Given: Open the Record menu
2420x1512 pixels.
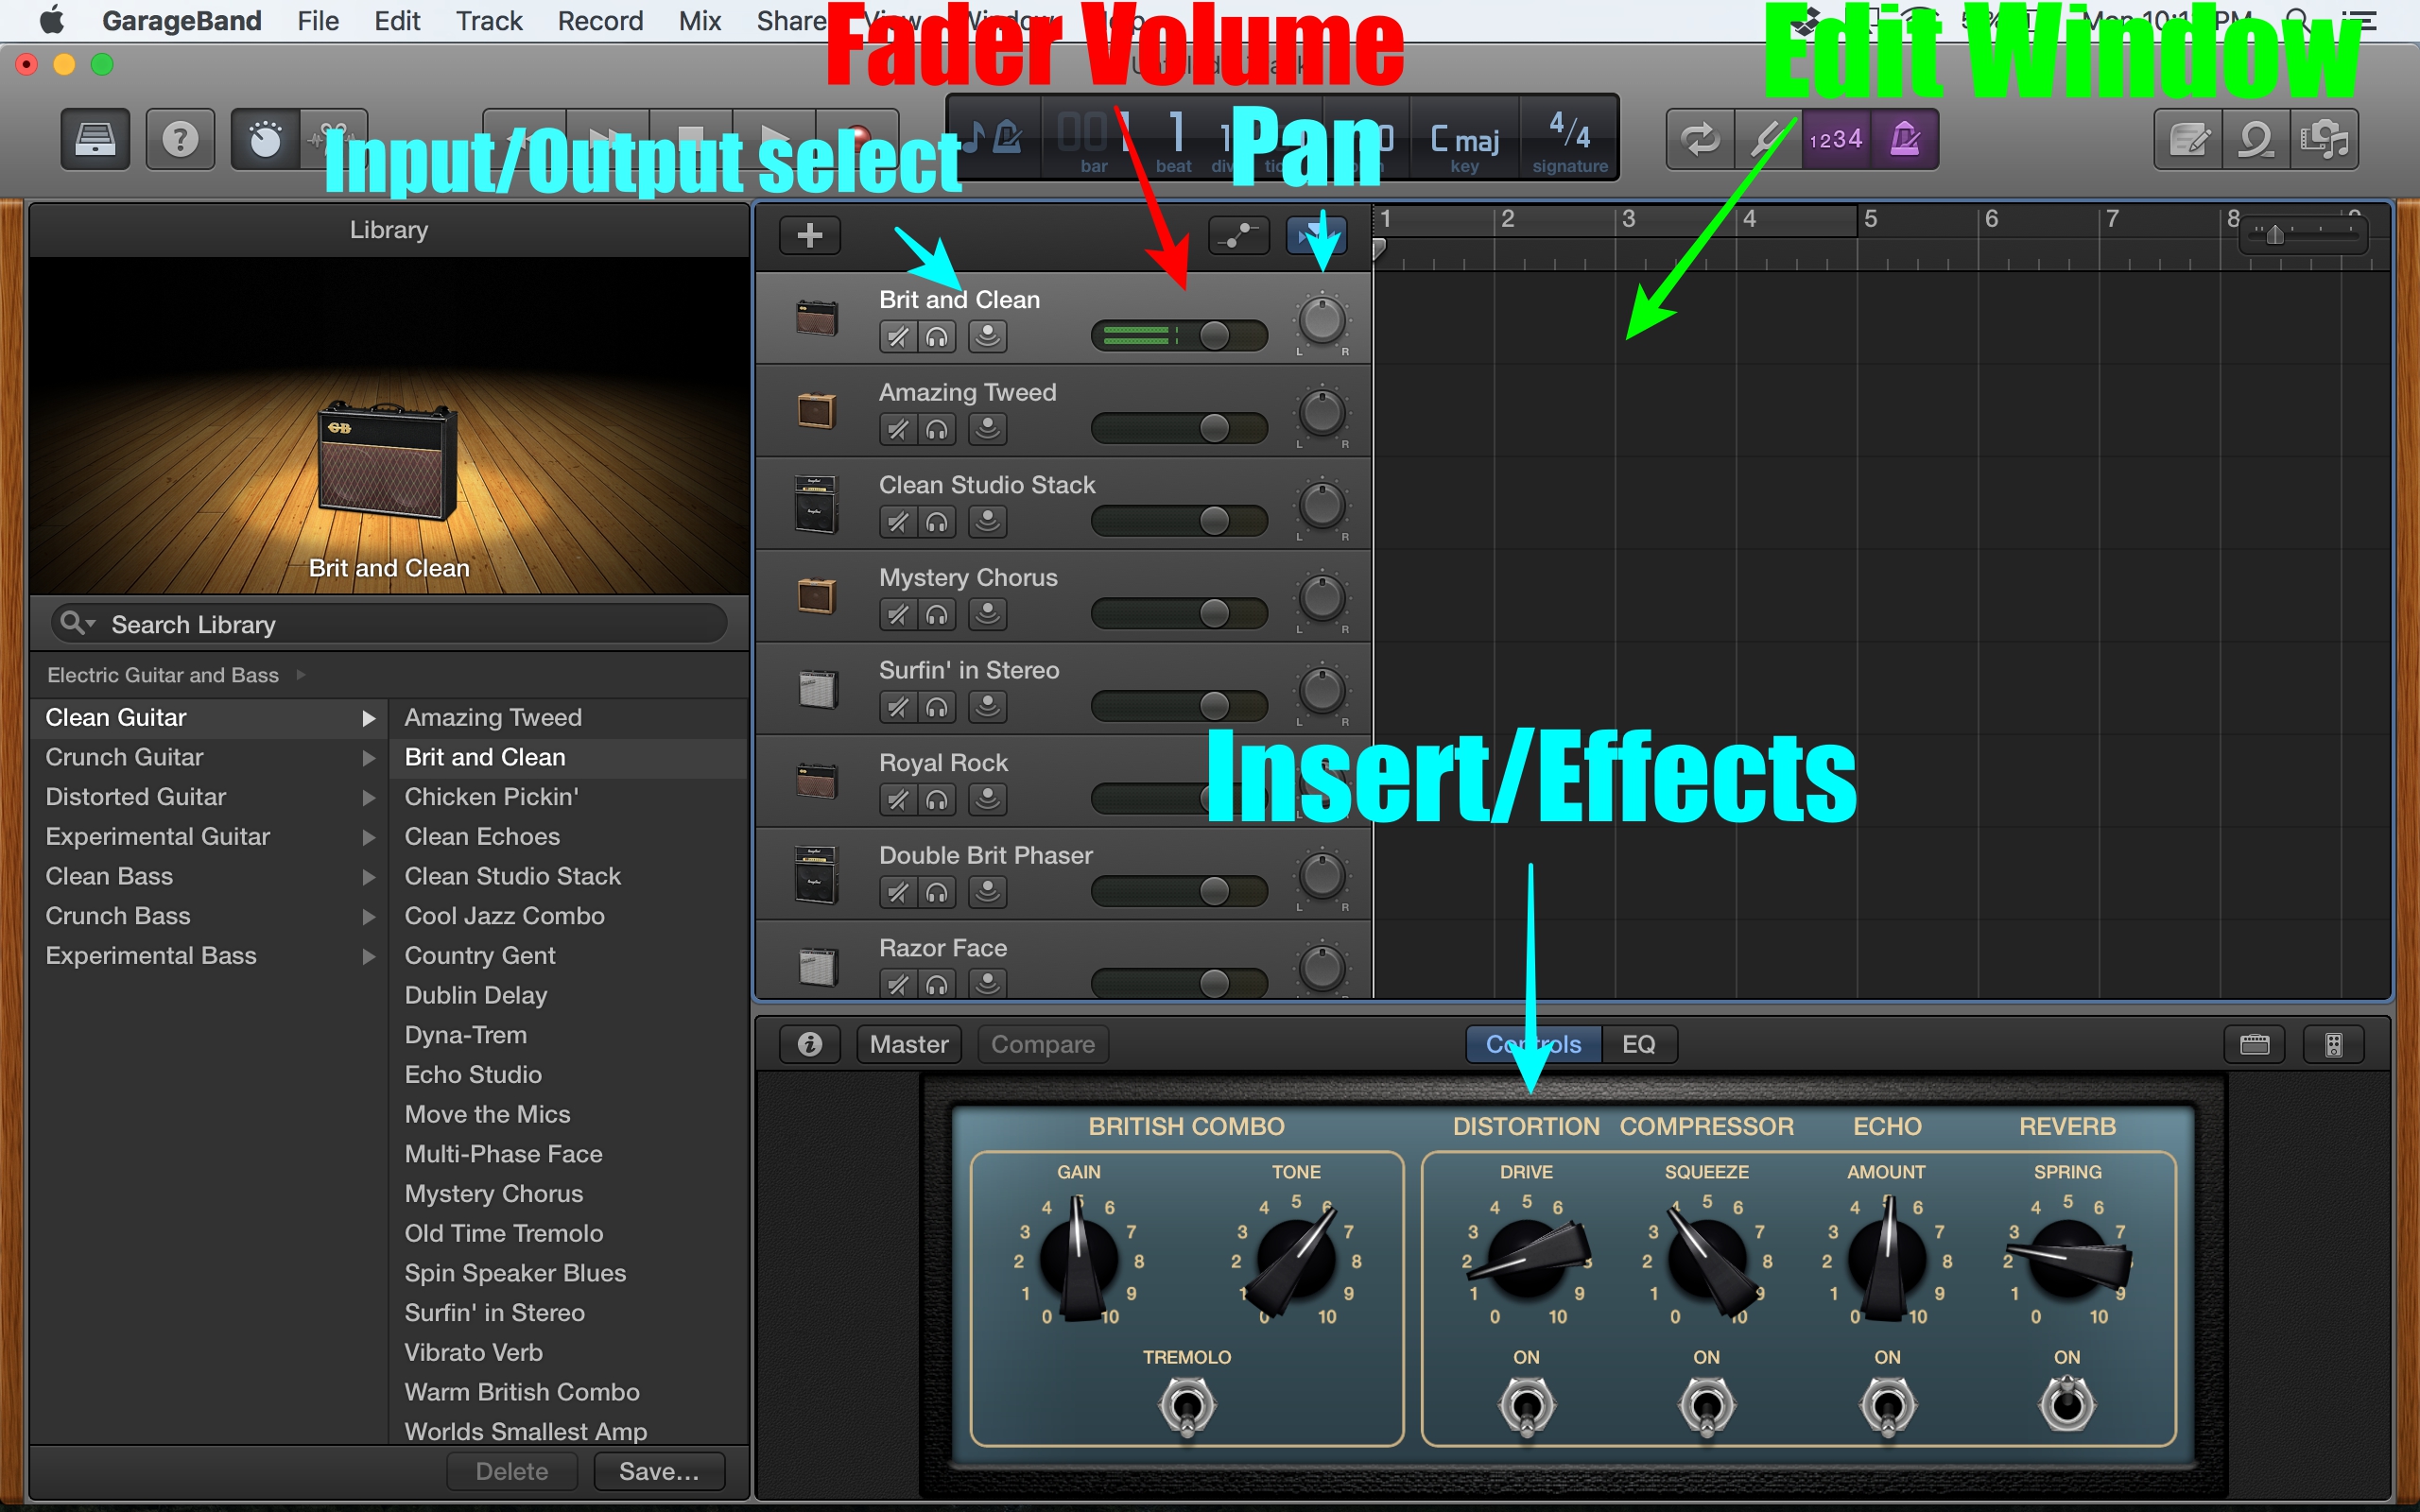Looking at the screenshot, I should (600, 20).
